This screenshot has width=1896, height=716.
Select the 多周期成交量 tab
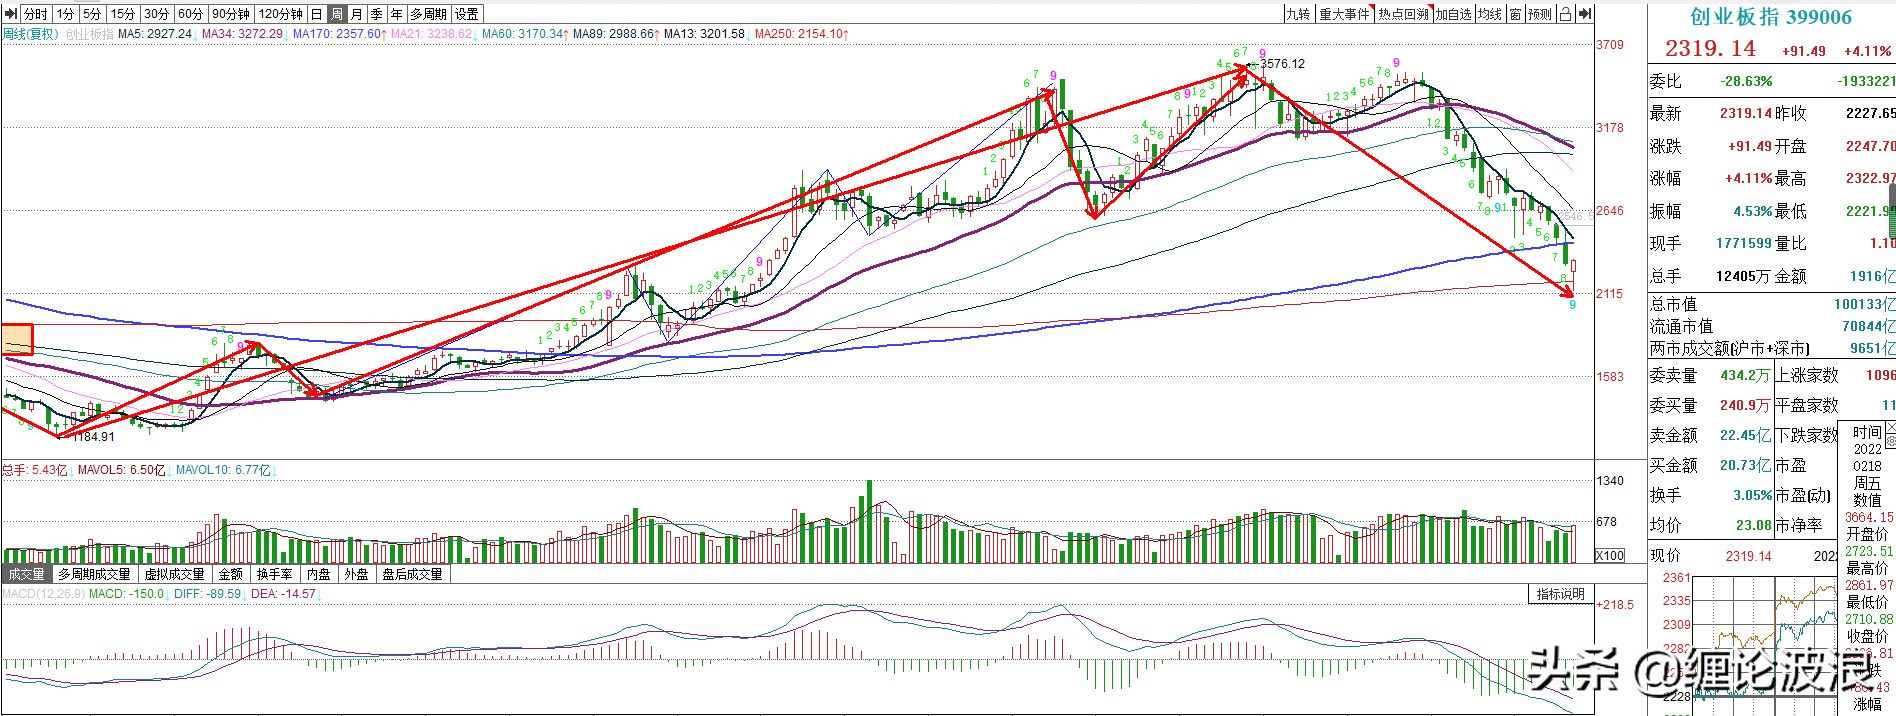95,574
